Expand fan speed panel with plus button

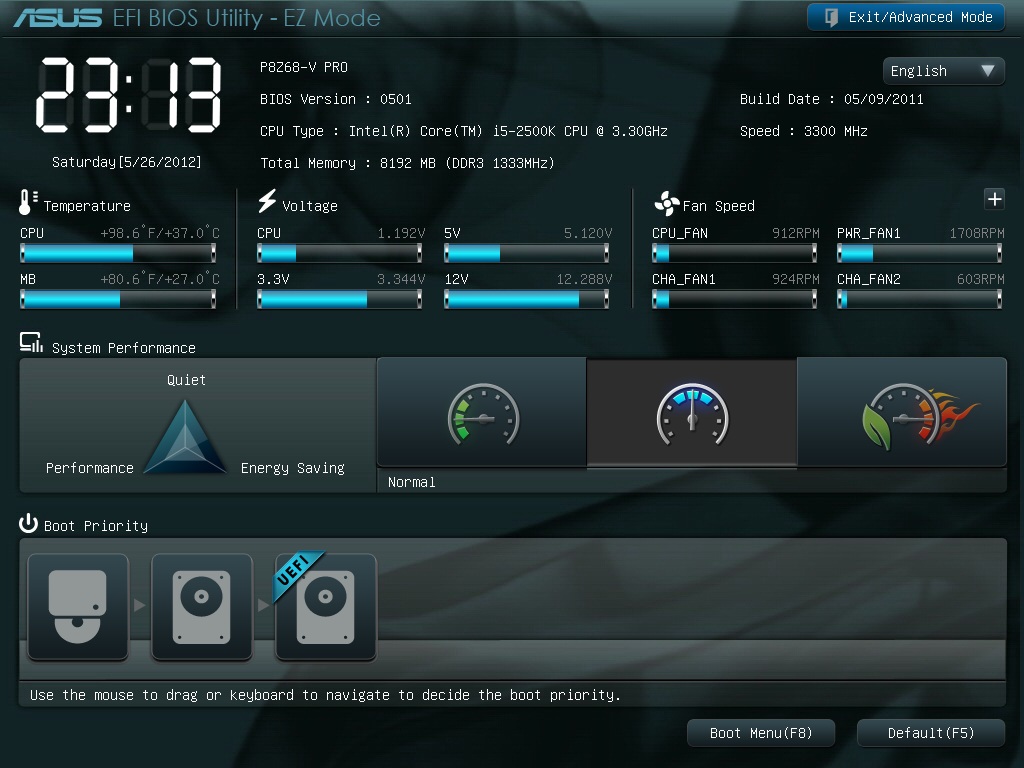pyautogui.click(x=994, y=199)
